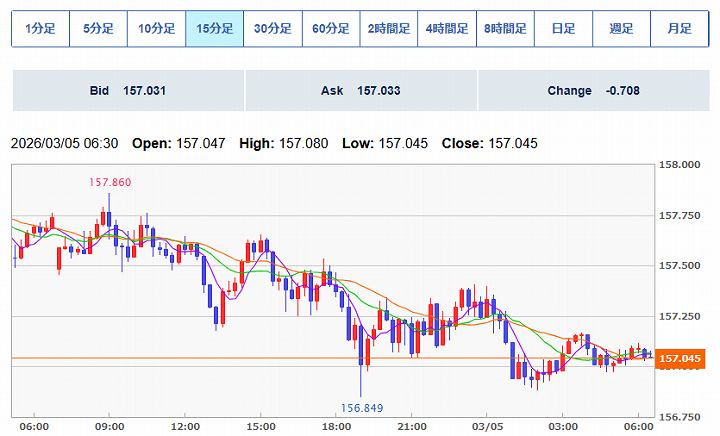Click the Change -0.708 panel
Screen dimensions: 720x436
coord(593,91)
